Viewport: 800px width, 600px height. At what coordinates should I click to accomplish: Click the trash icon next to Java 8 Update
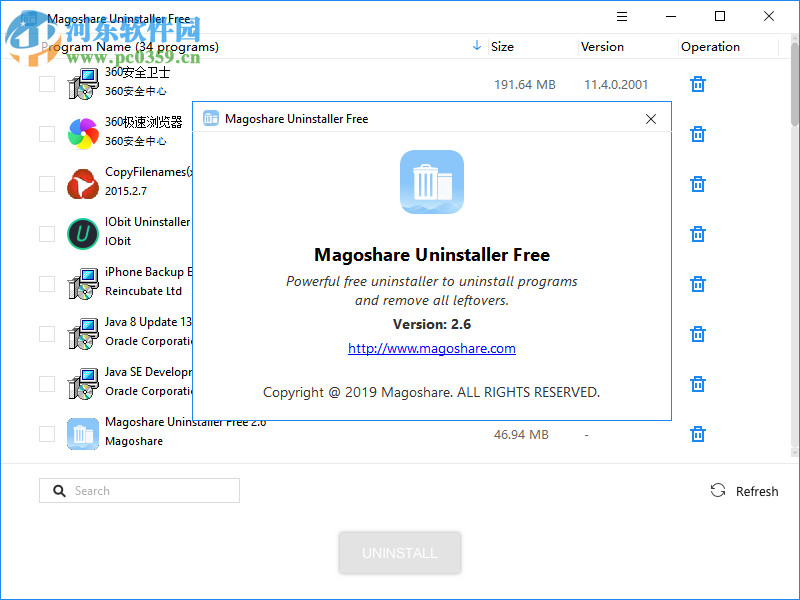(x=697, y=334)
